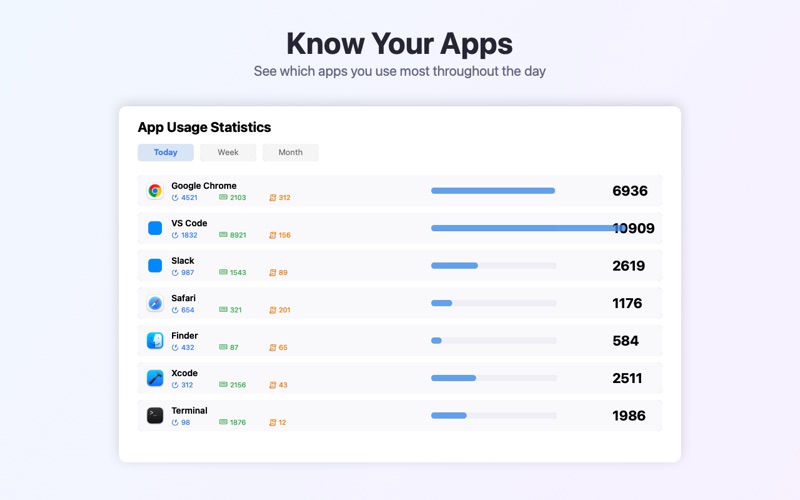This screenshot has width=800, height=500.
Task: Click the clock icon in Finder row
Action: click(175, 347)
